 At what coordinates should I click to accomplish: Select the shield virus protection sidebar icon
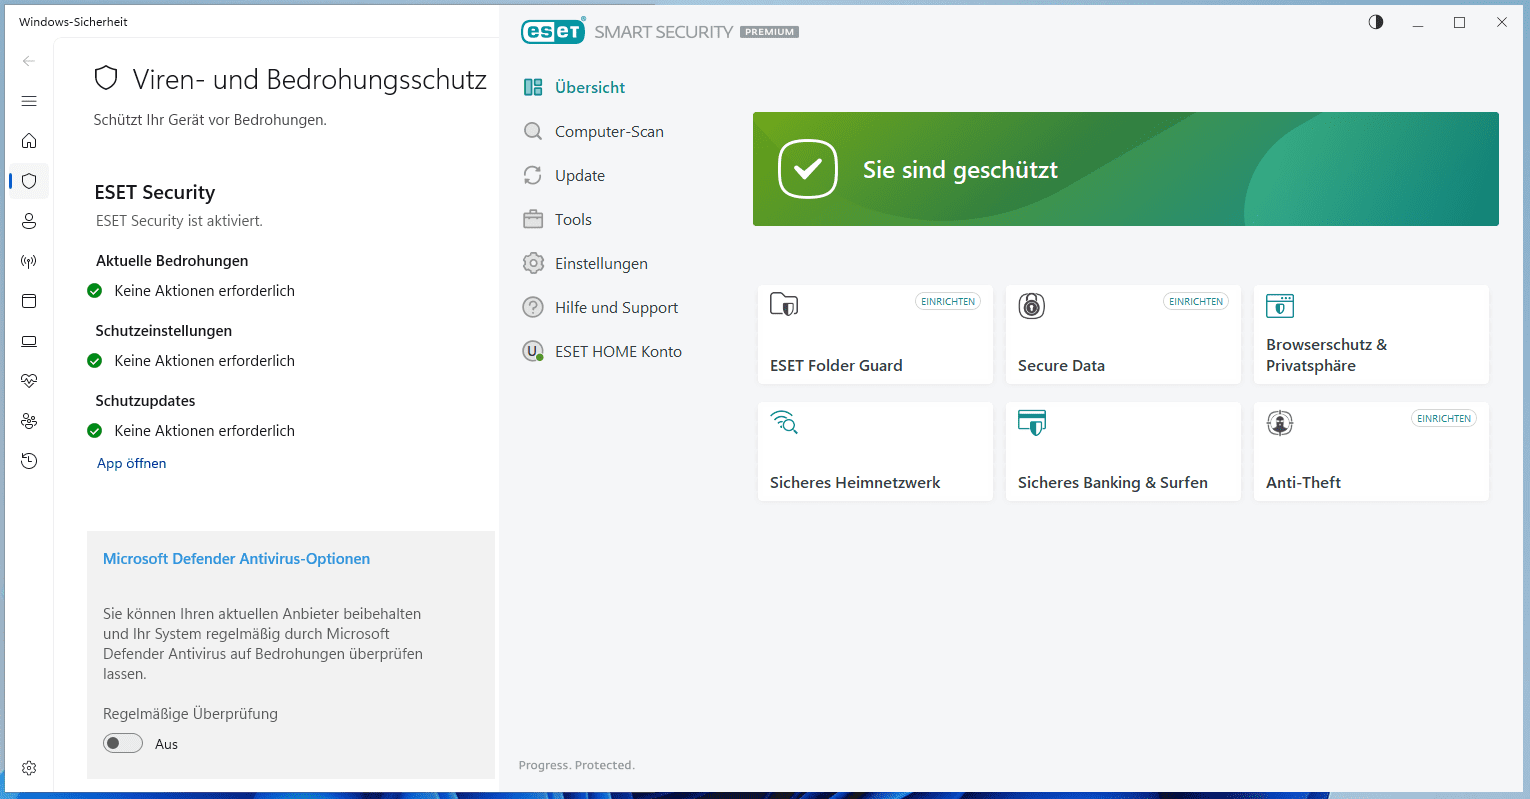point(29,181)
